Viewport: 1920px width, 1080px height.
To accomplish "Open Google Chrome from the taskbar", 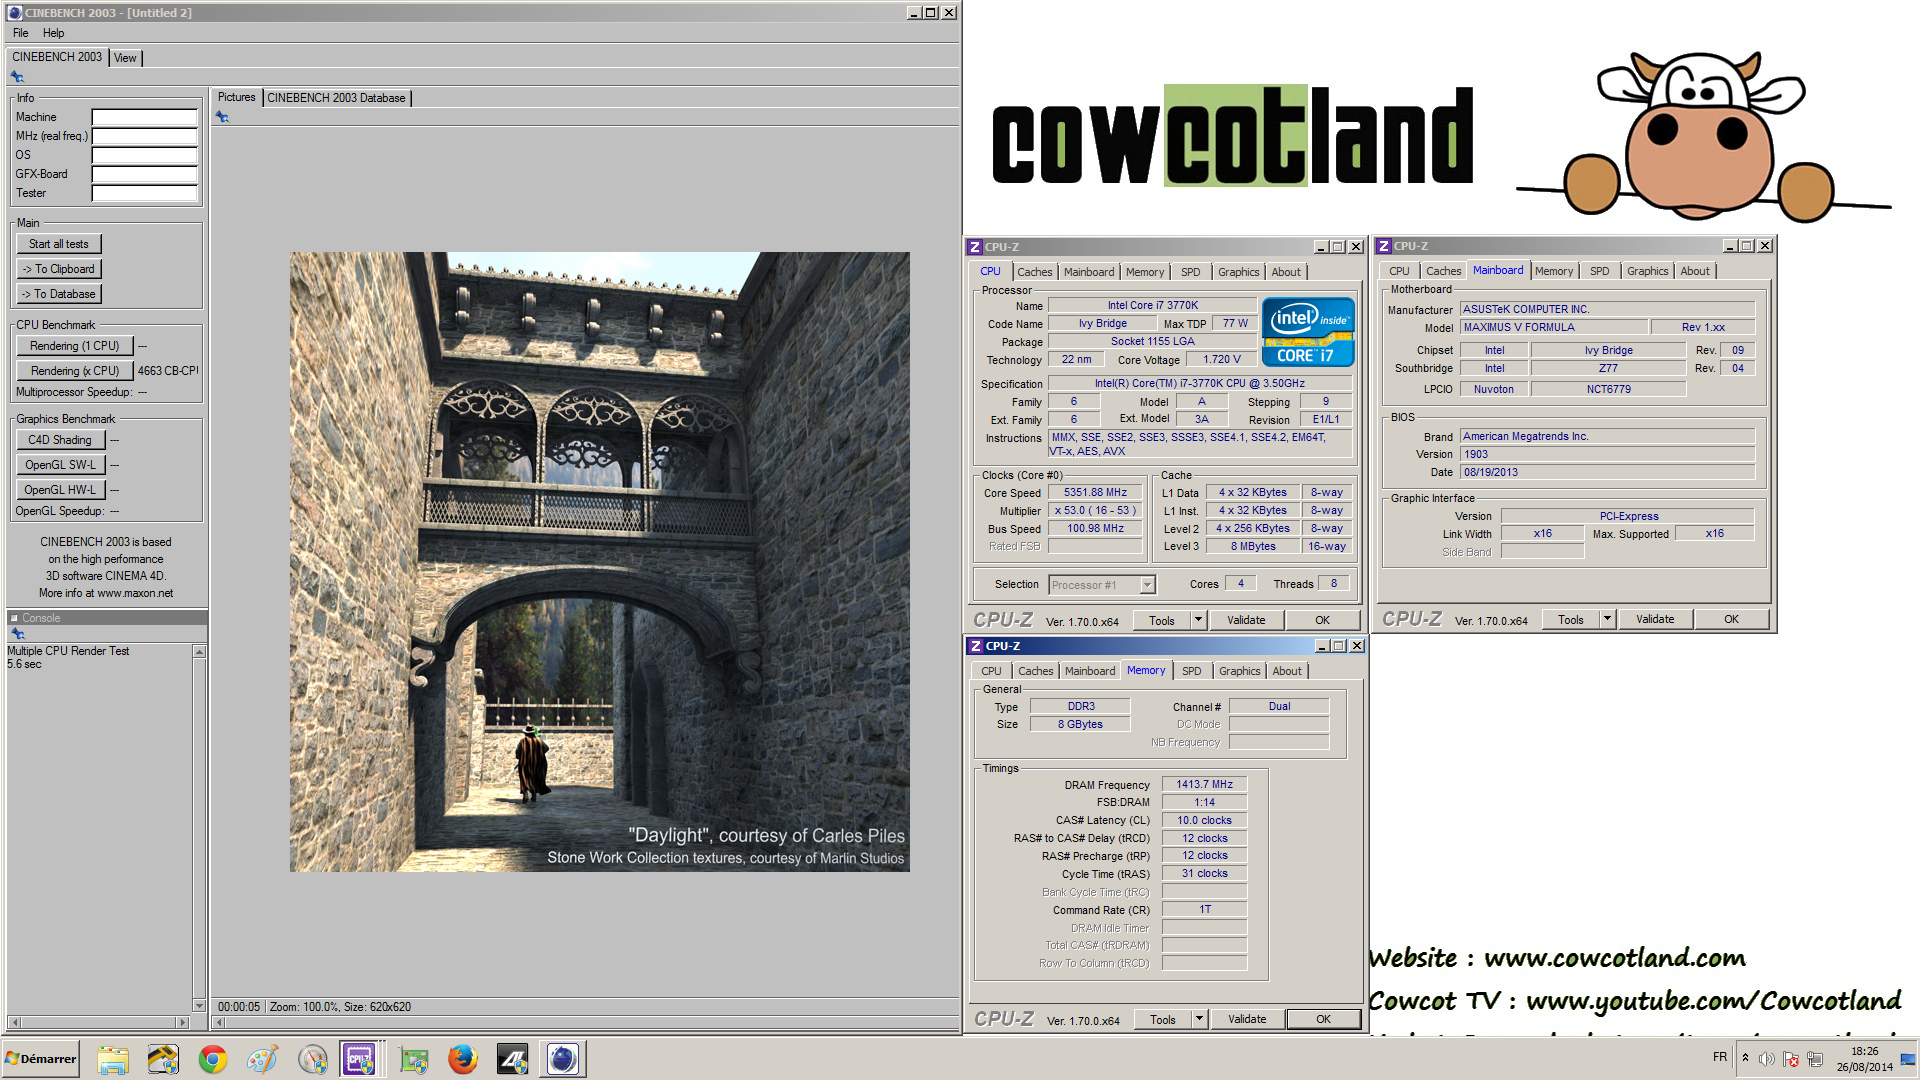I will click(213, 1059).
